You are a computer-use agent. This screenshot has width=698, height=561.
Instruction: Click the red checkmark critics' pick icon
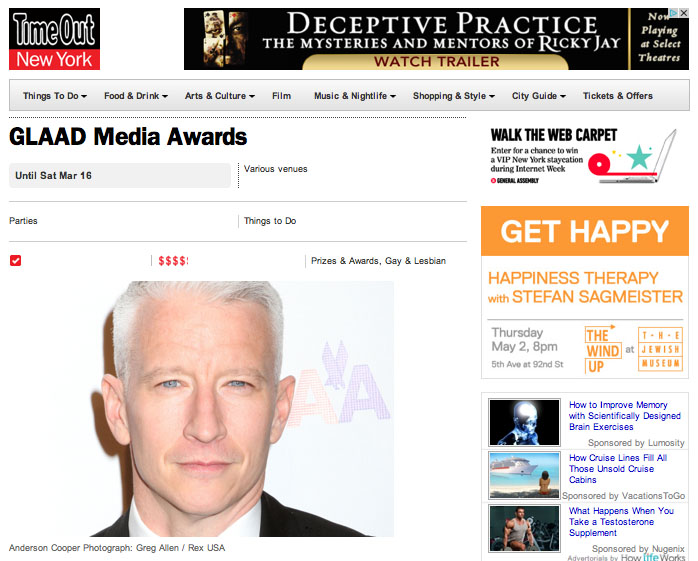[16, 260]
